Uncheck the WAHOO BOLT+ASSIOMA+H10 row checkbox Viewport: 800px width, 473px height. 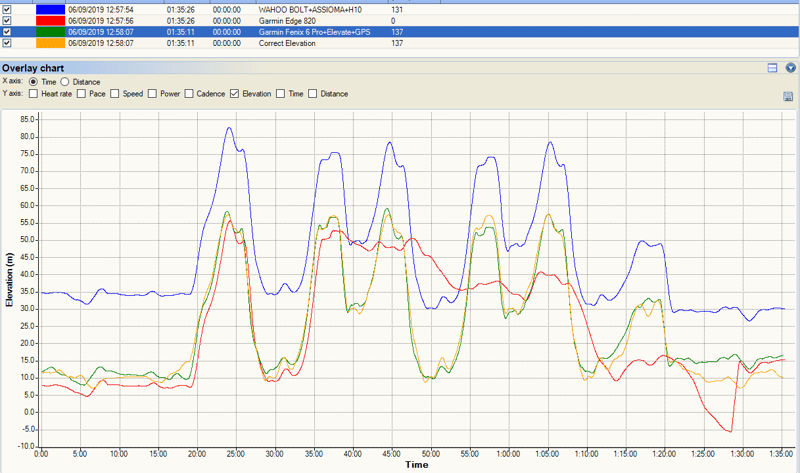tap(7, 8)
